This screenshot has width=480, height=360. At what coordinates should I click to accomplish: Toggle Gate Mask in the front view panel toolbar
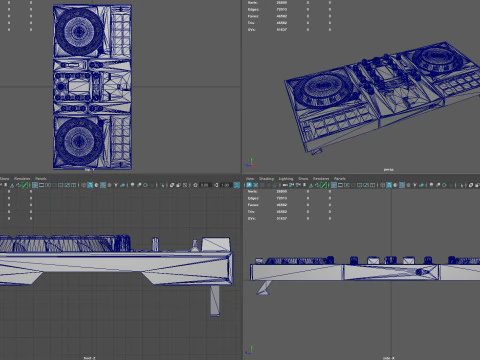click(x=54, y=185)
